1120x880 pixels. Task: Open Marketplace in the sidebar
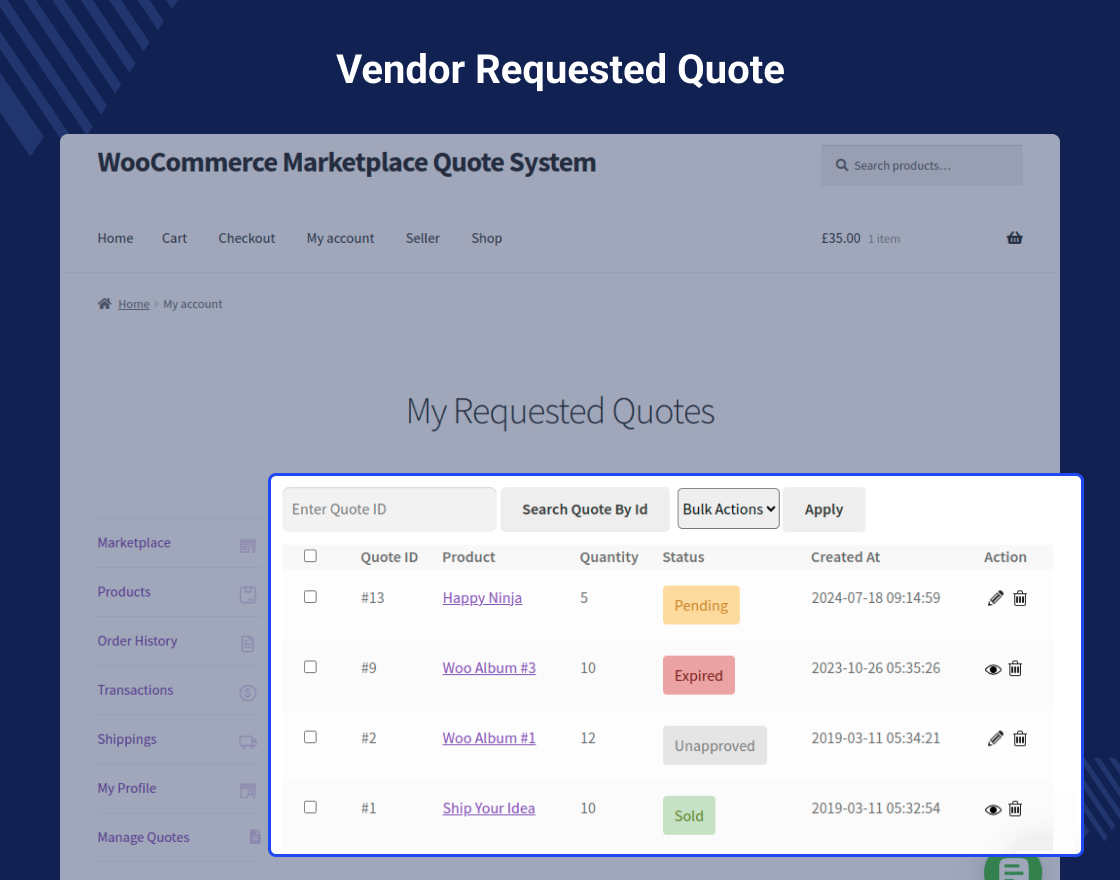point(134,542)
